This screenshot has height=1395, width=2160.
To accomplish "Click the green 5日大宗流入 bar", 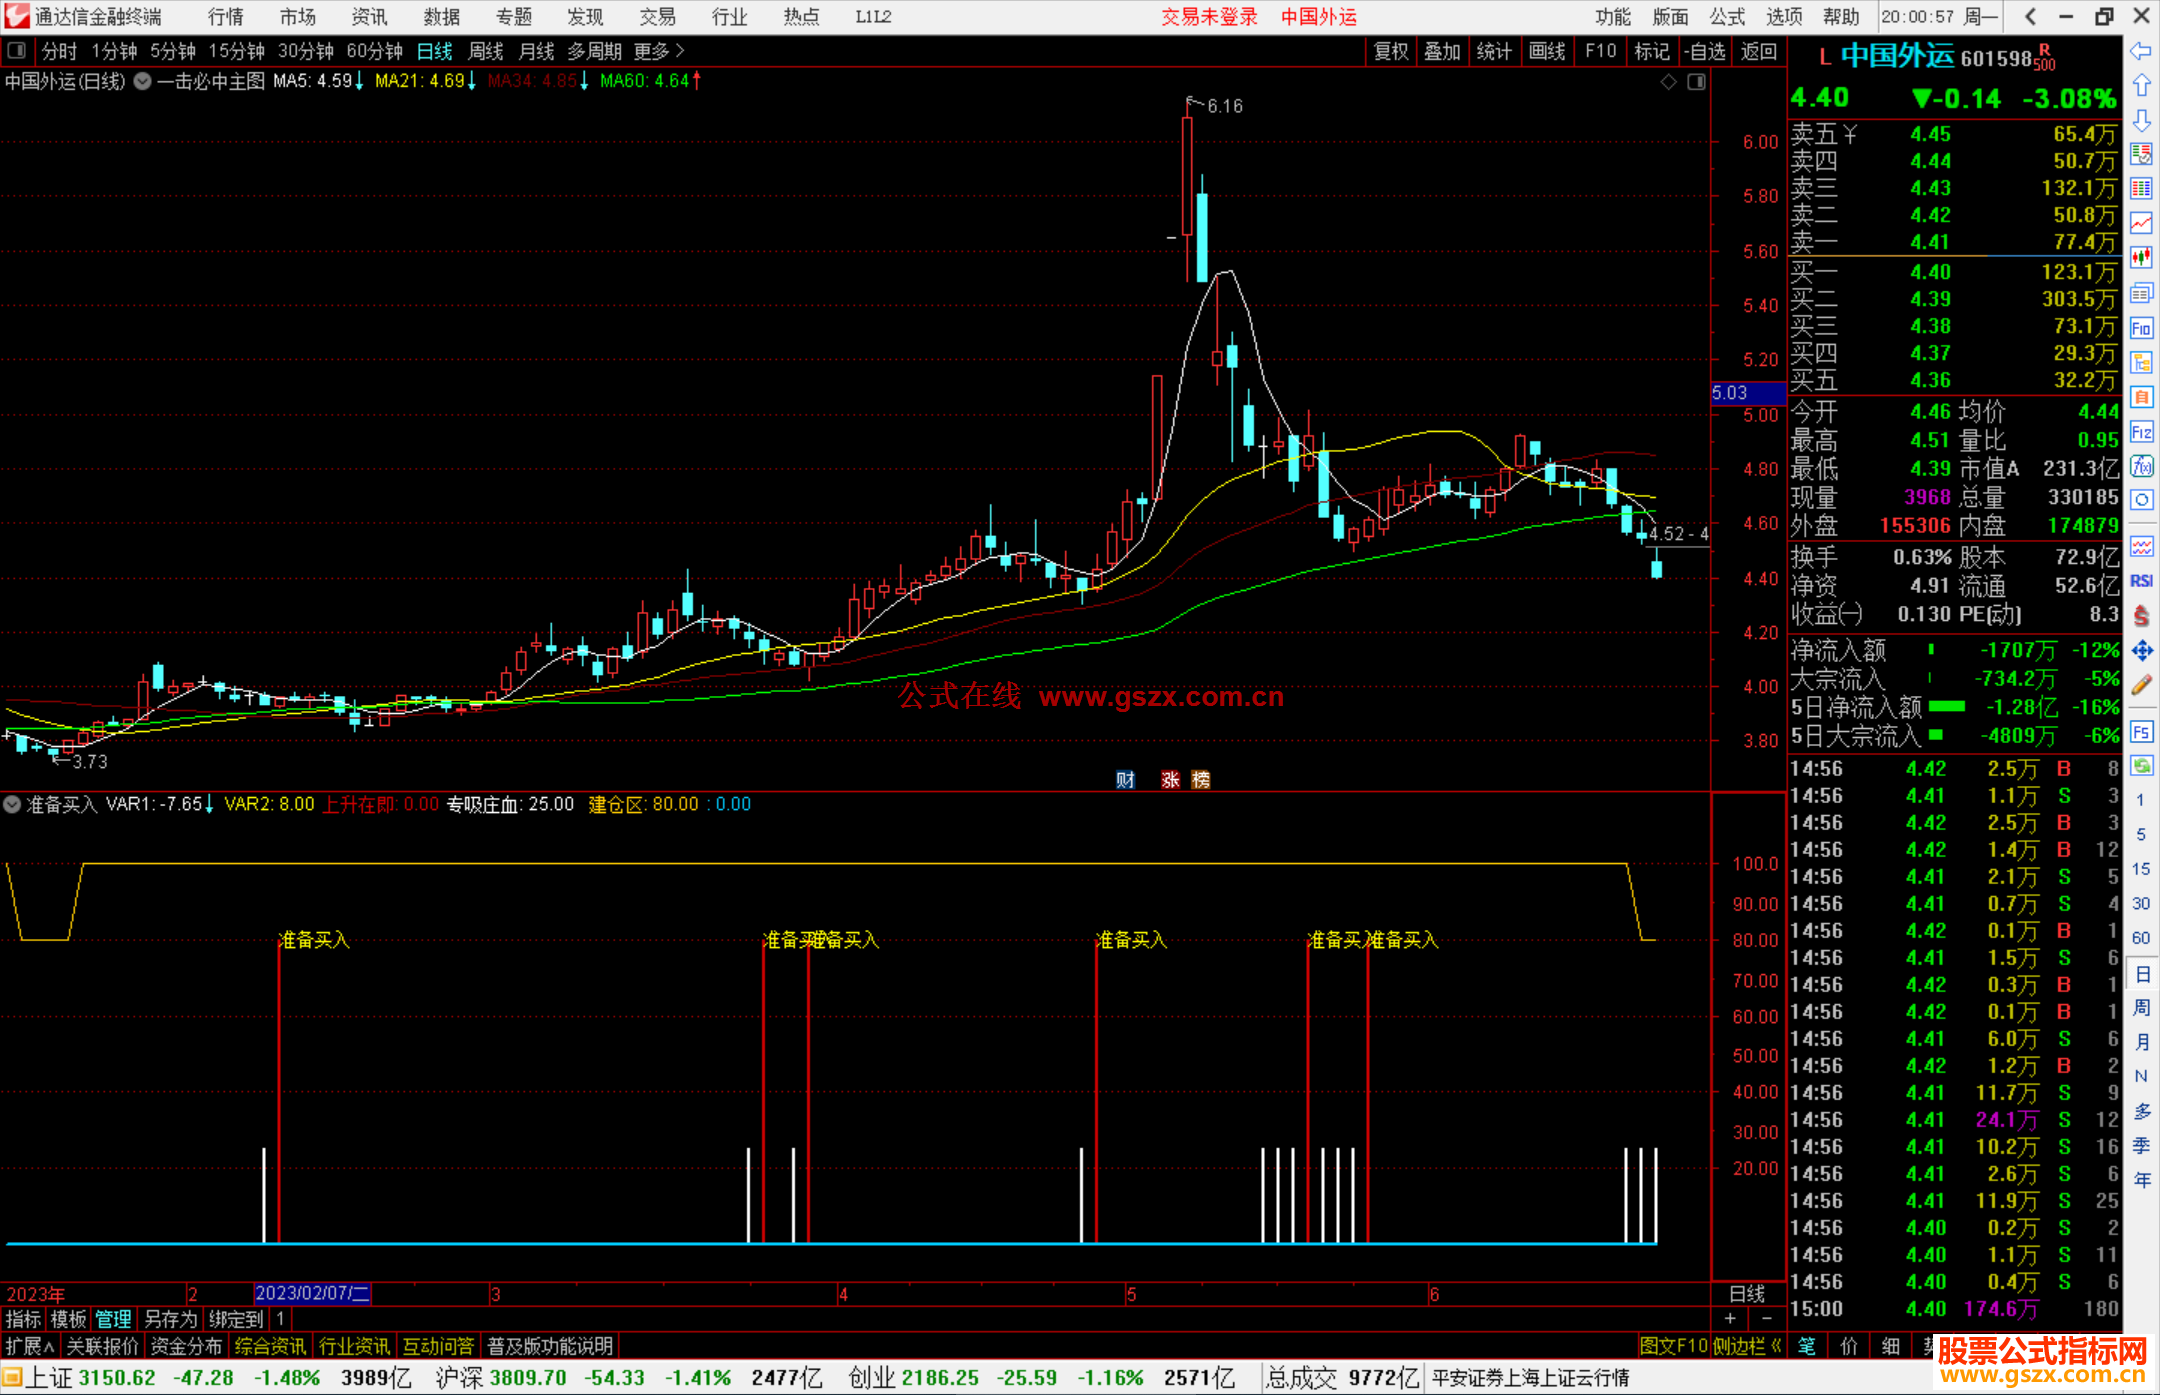I will coord(1935,734).
